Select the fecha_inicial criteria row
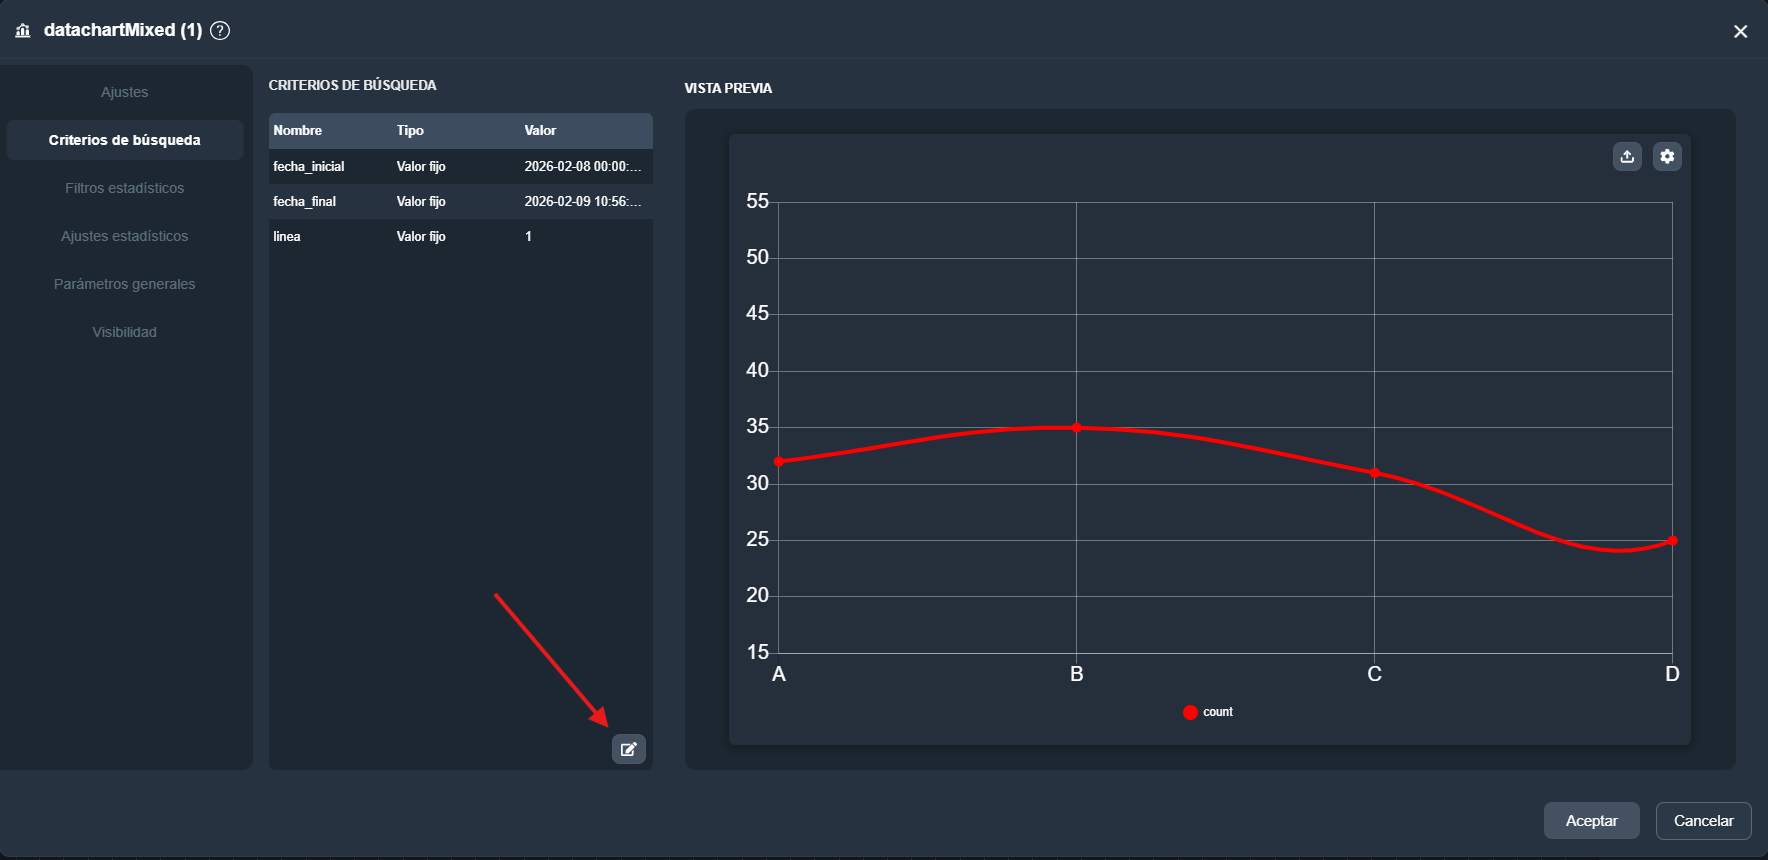The width and height of the screenshot is (1768, 860). (x=460, y=167)
